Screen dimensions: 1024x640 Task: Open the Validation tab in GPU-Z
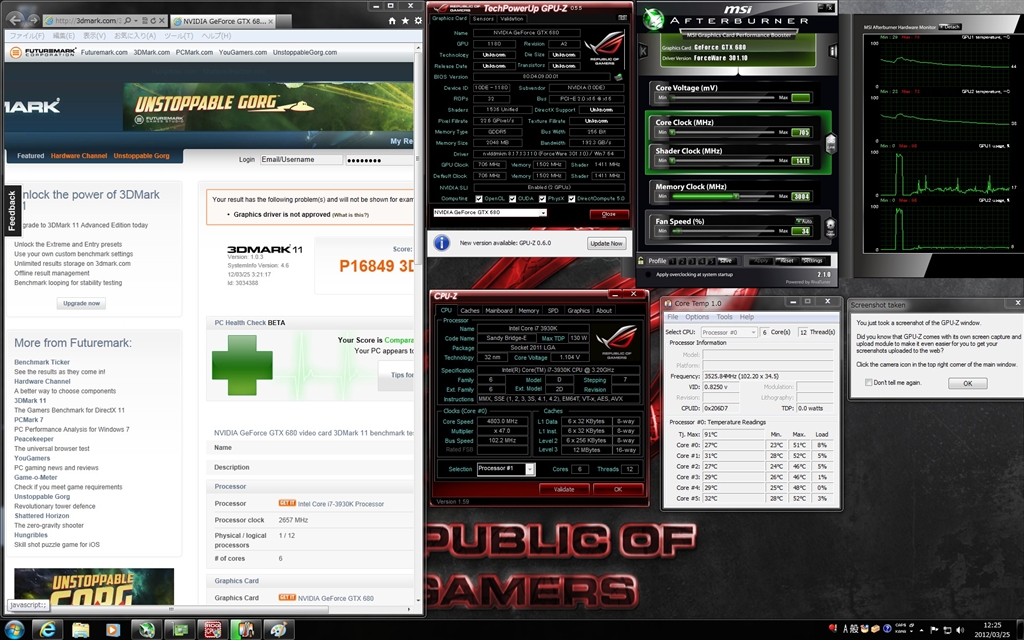click(511, 18)
